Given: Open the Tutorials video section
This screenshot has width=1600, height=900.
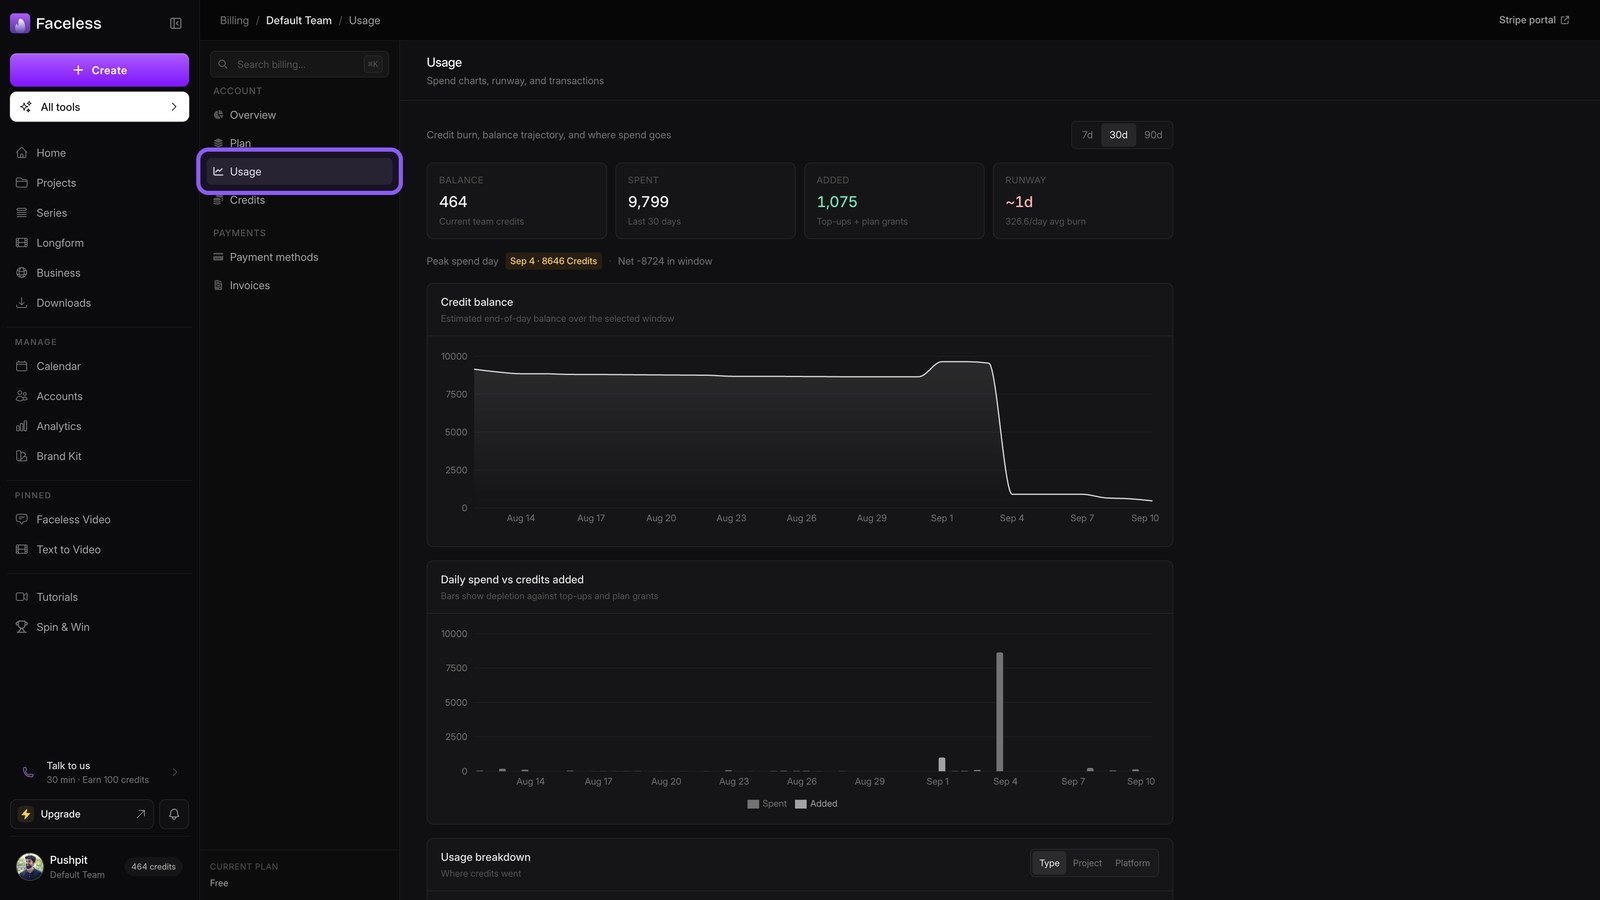Looking at the screenshot, I should coord(99,597).
